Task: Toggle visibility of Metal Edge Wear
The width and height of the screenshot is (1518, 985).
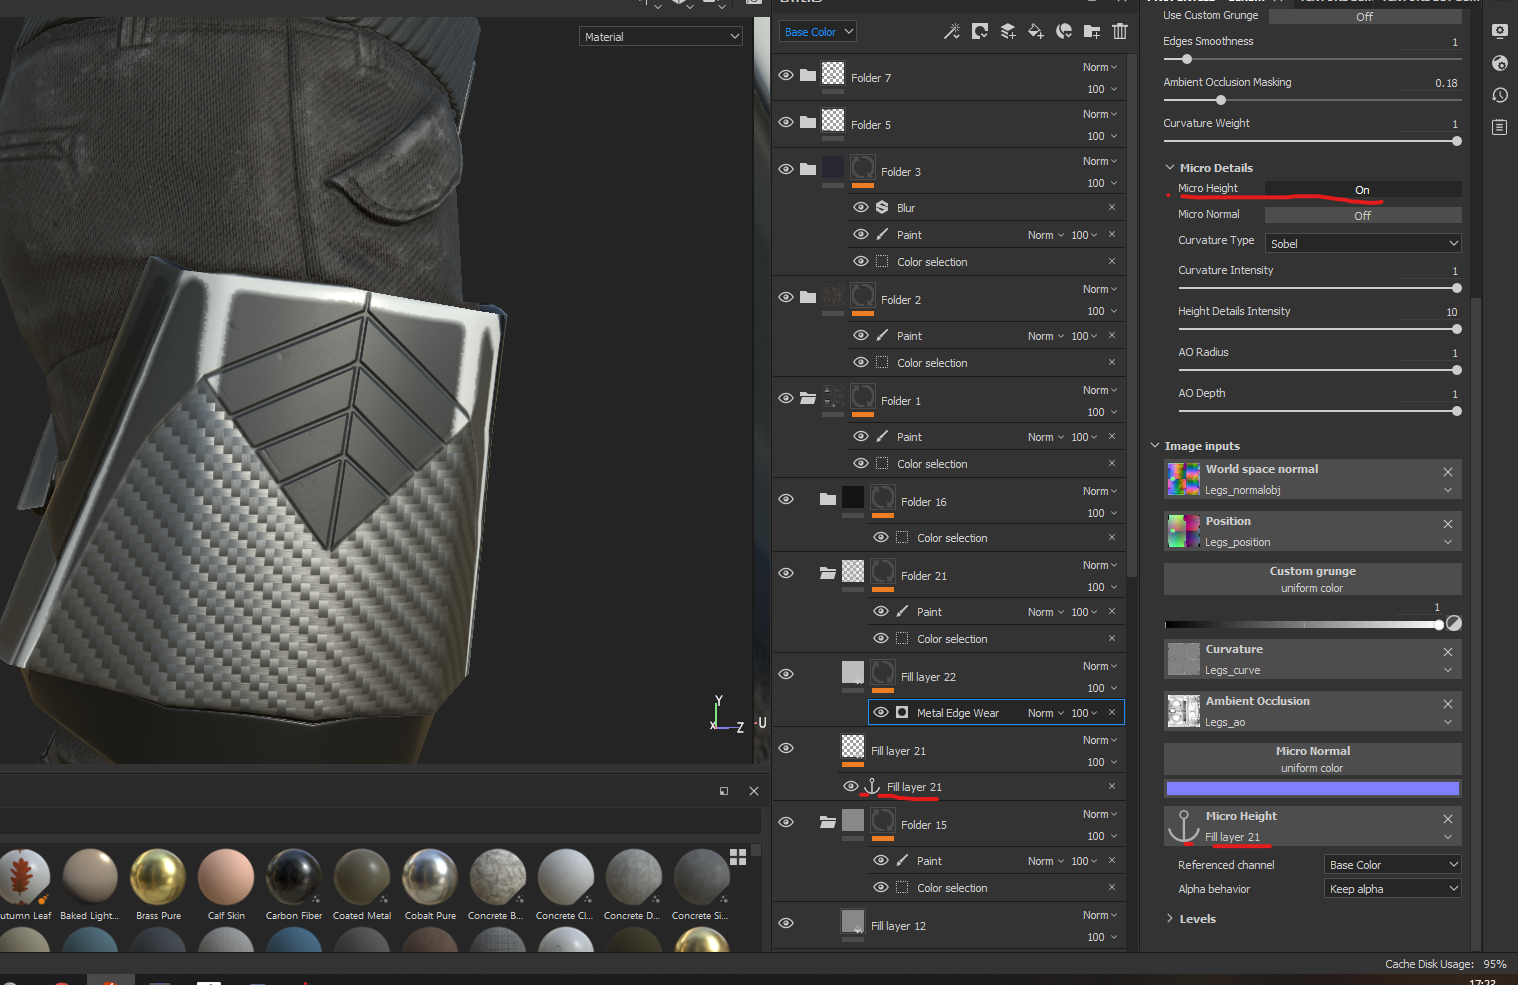Action: point(880,712)
